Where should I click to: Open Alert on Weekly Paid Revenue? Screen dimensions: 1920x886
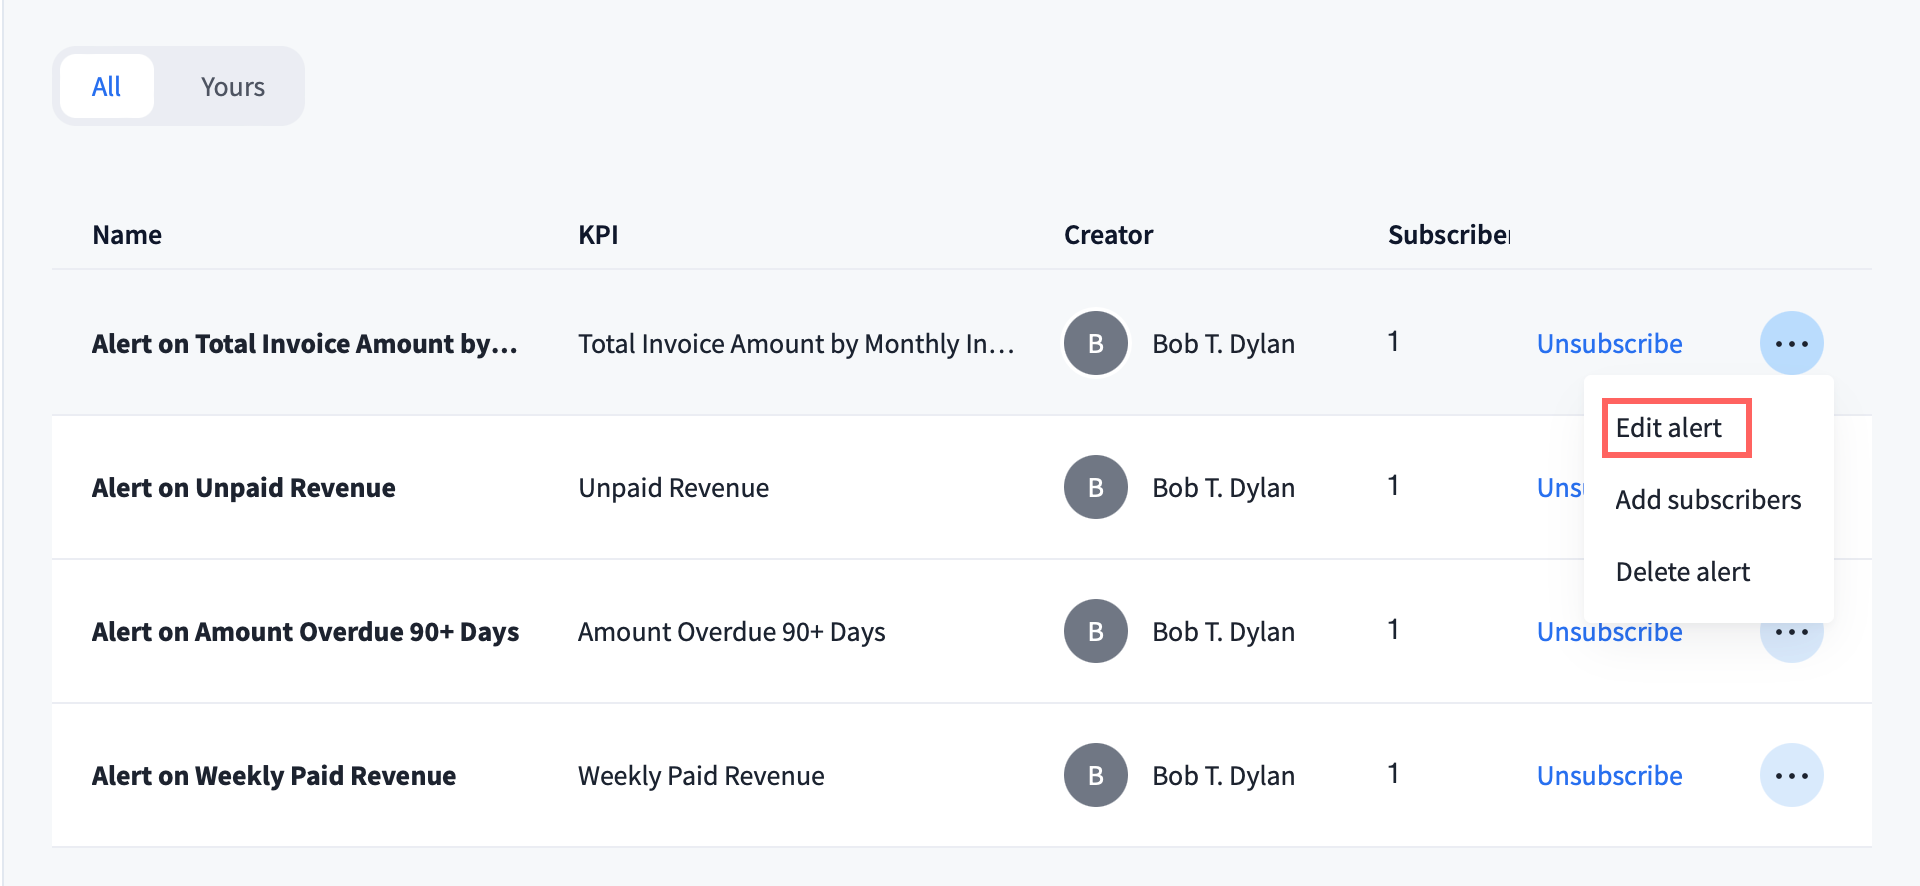[273, 775]
